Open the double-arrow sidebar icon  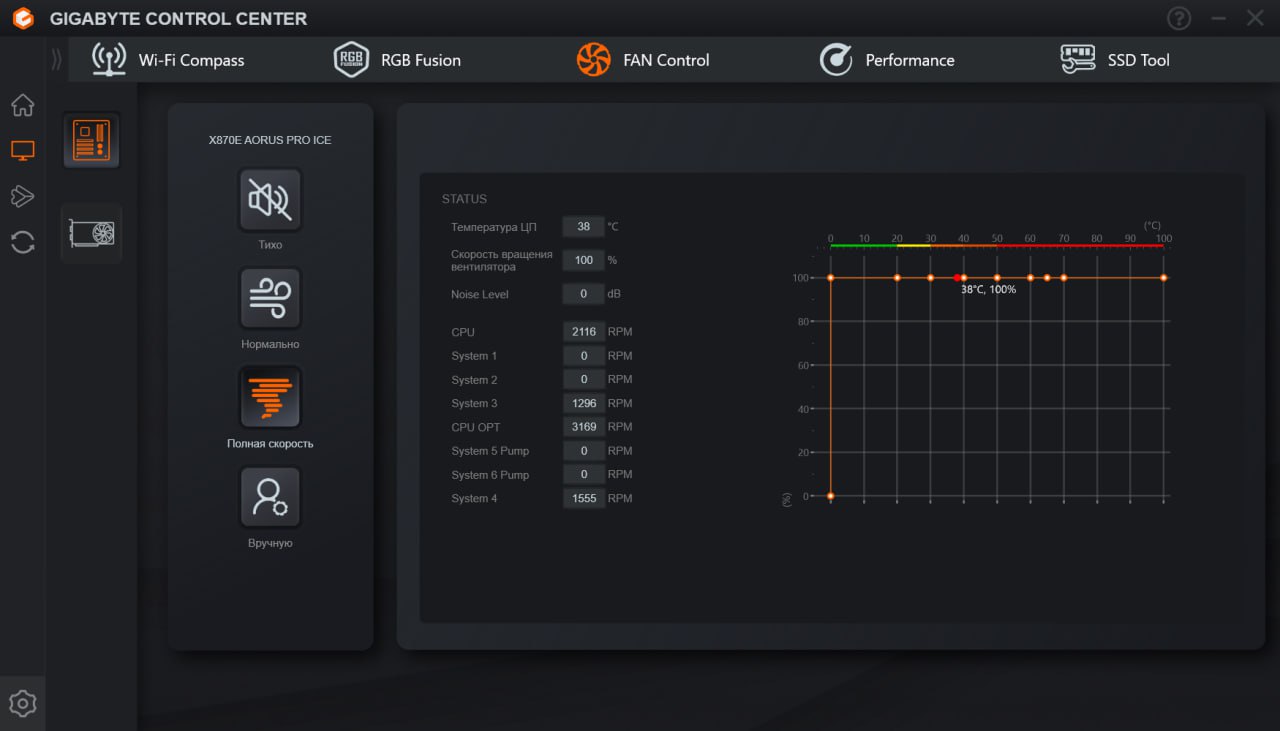click(x=22, y=196)
